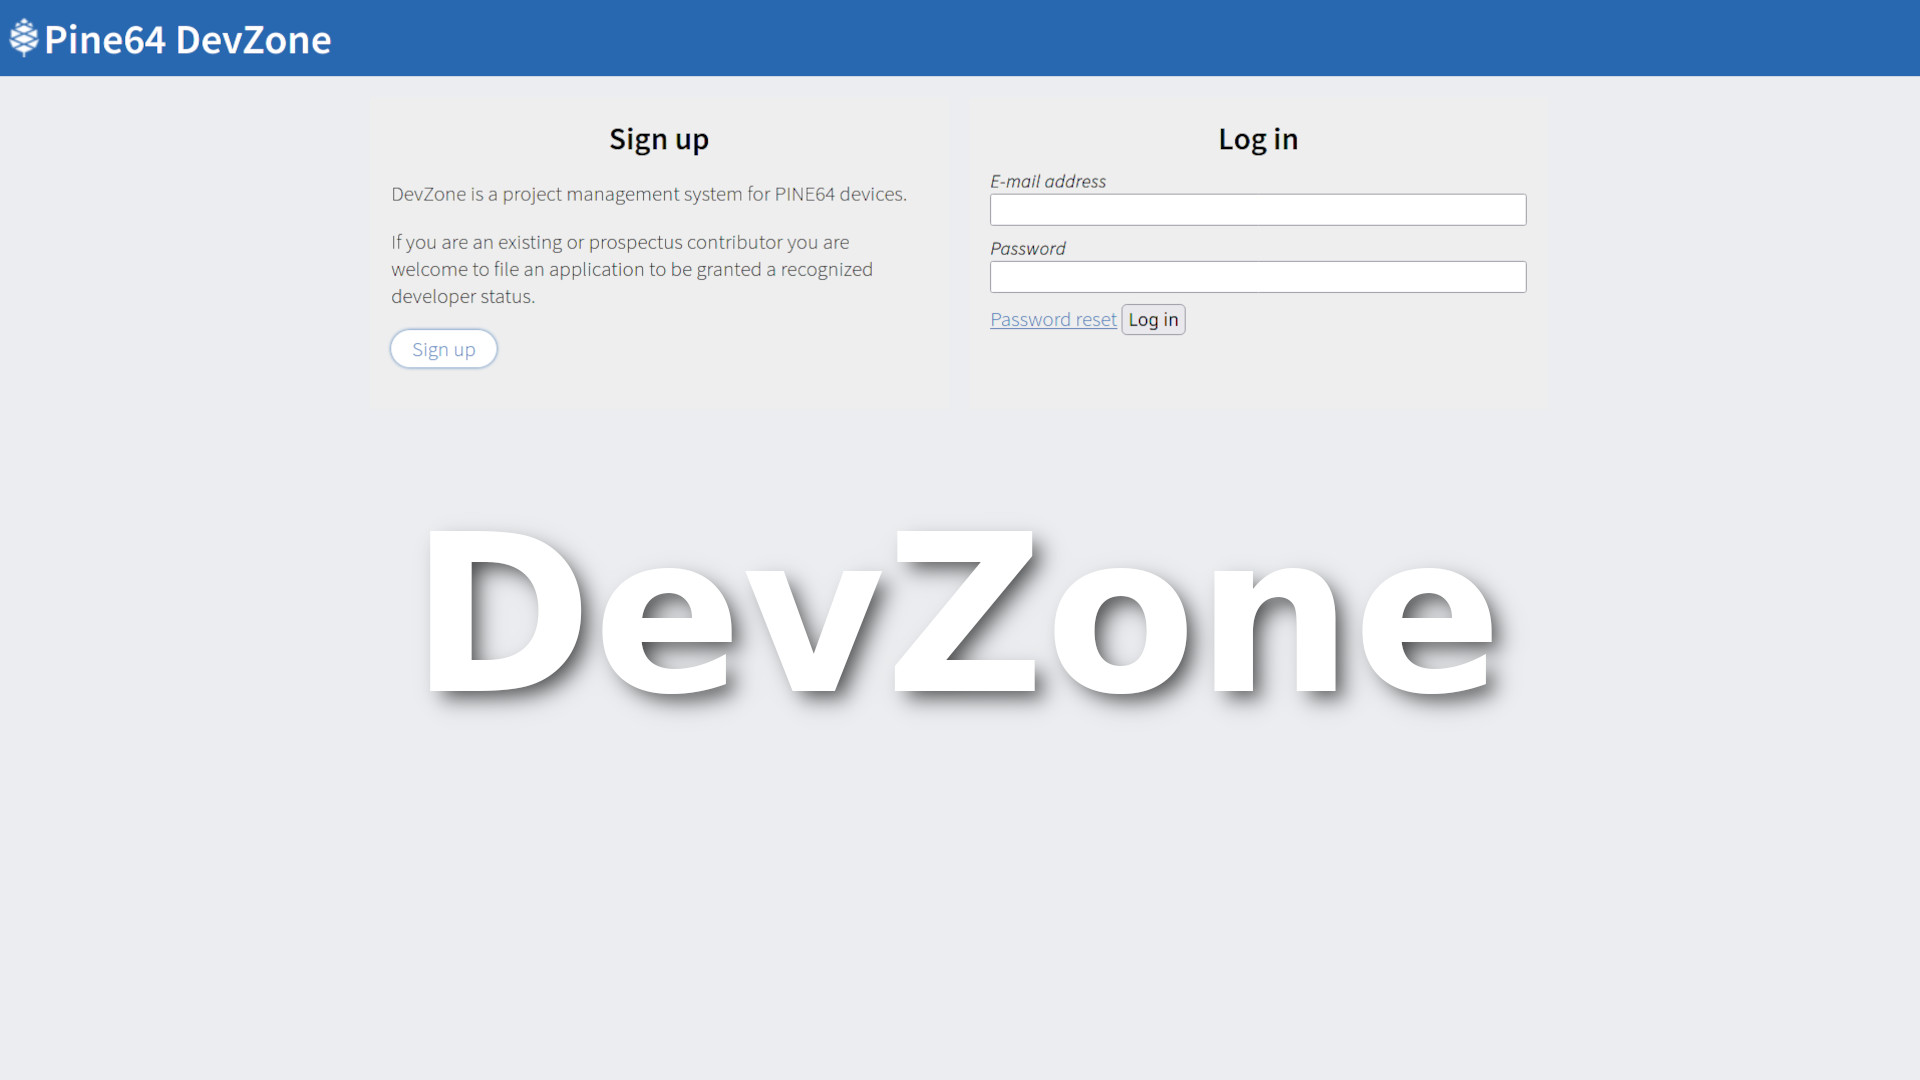This screenshot has width=1920, height=1080.
Task: Click the DevZone project management description text
Action: 648,194
